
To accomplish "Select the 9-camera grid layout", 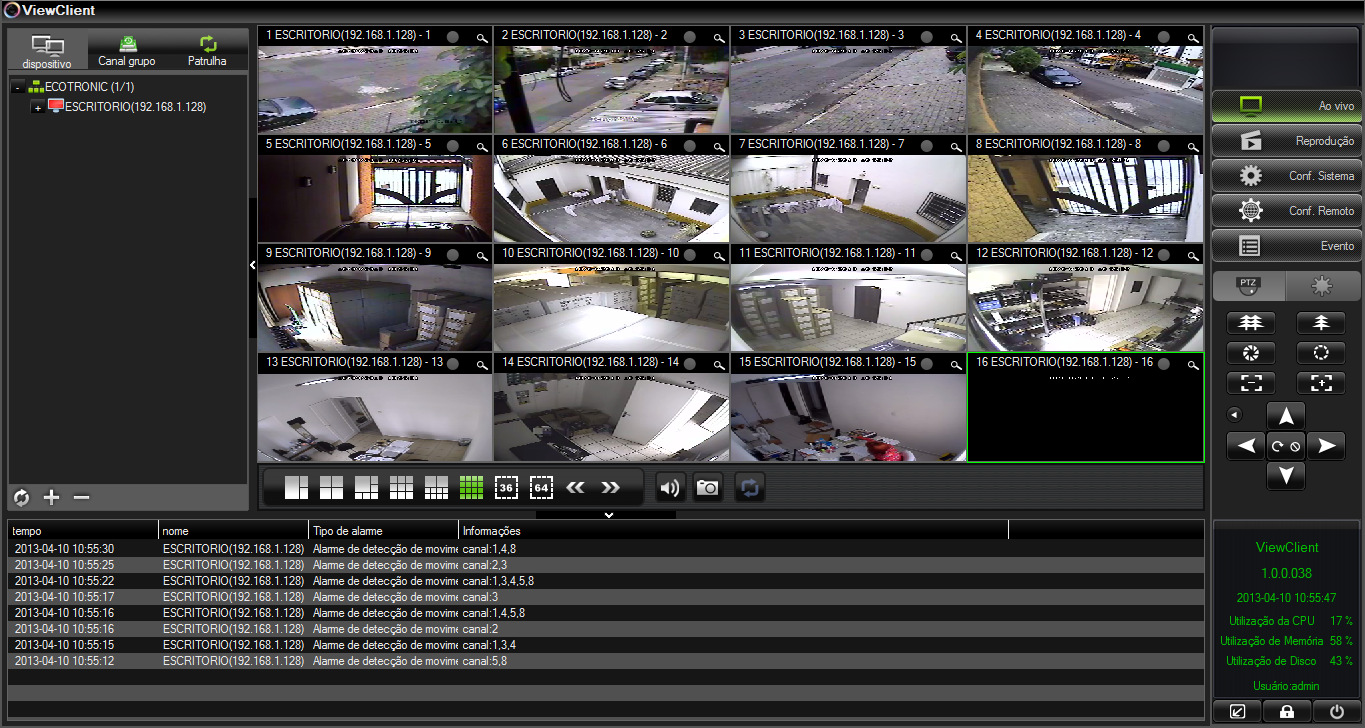I will coord(402,488).
